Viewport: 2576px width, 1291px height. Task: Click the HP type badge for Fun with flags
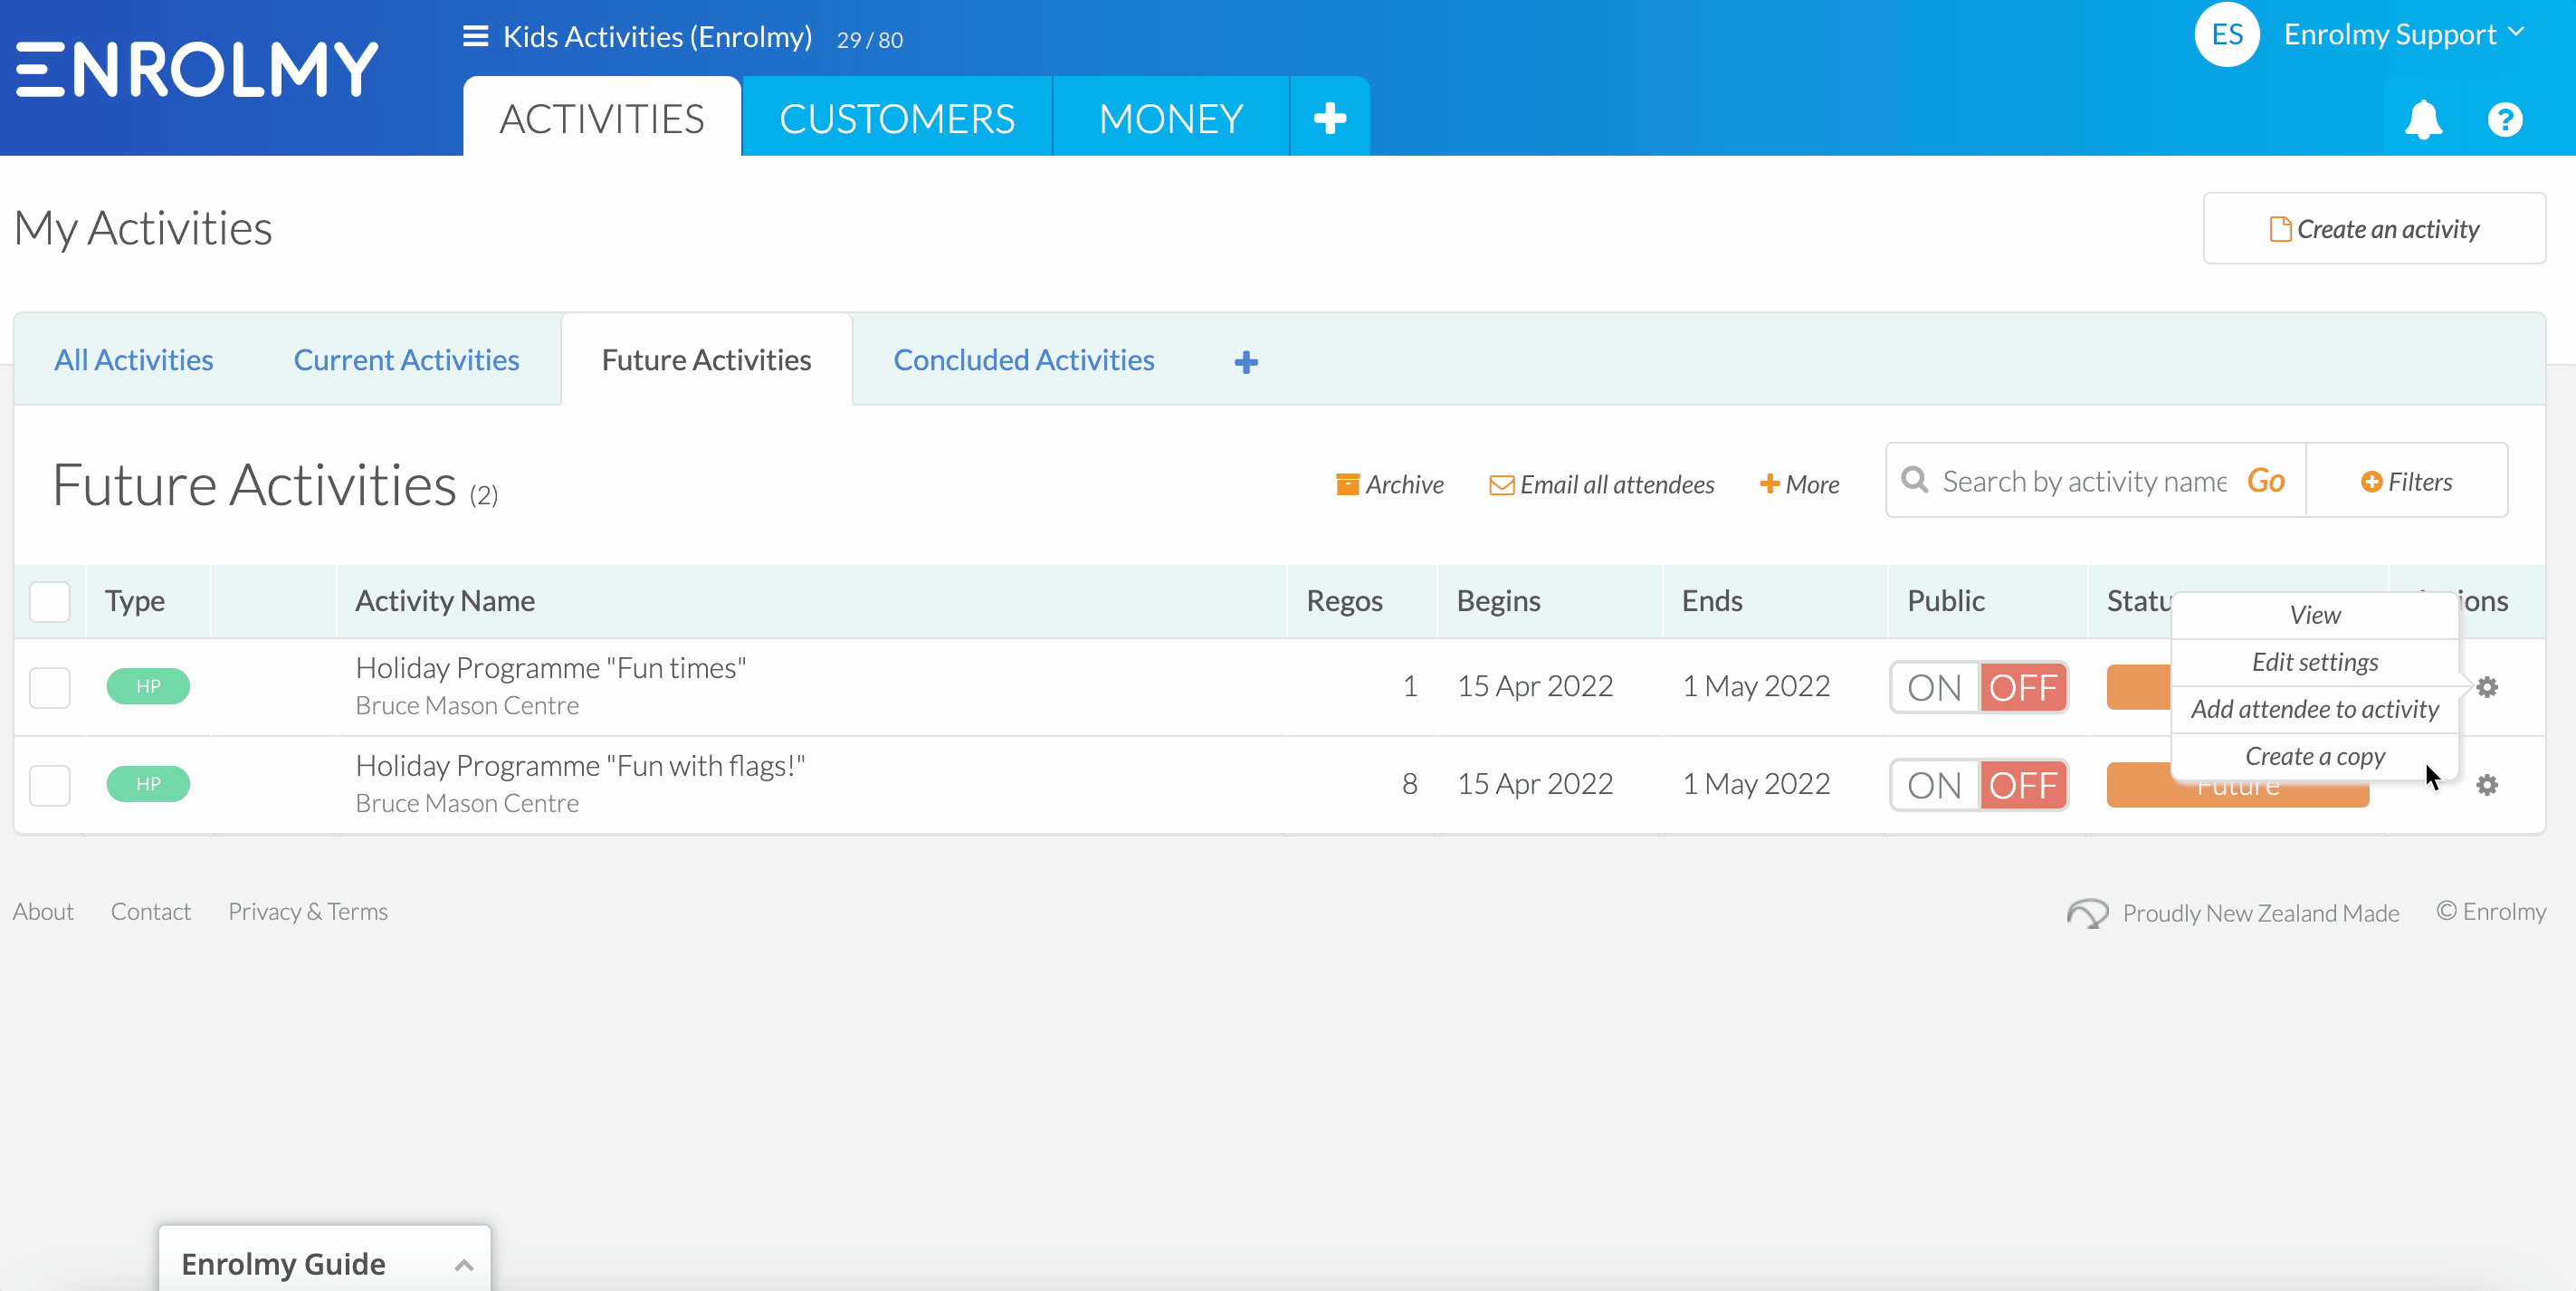coord(148,784)
